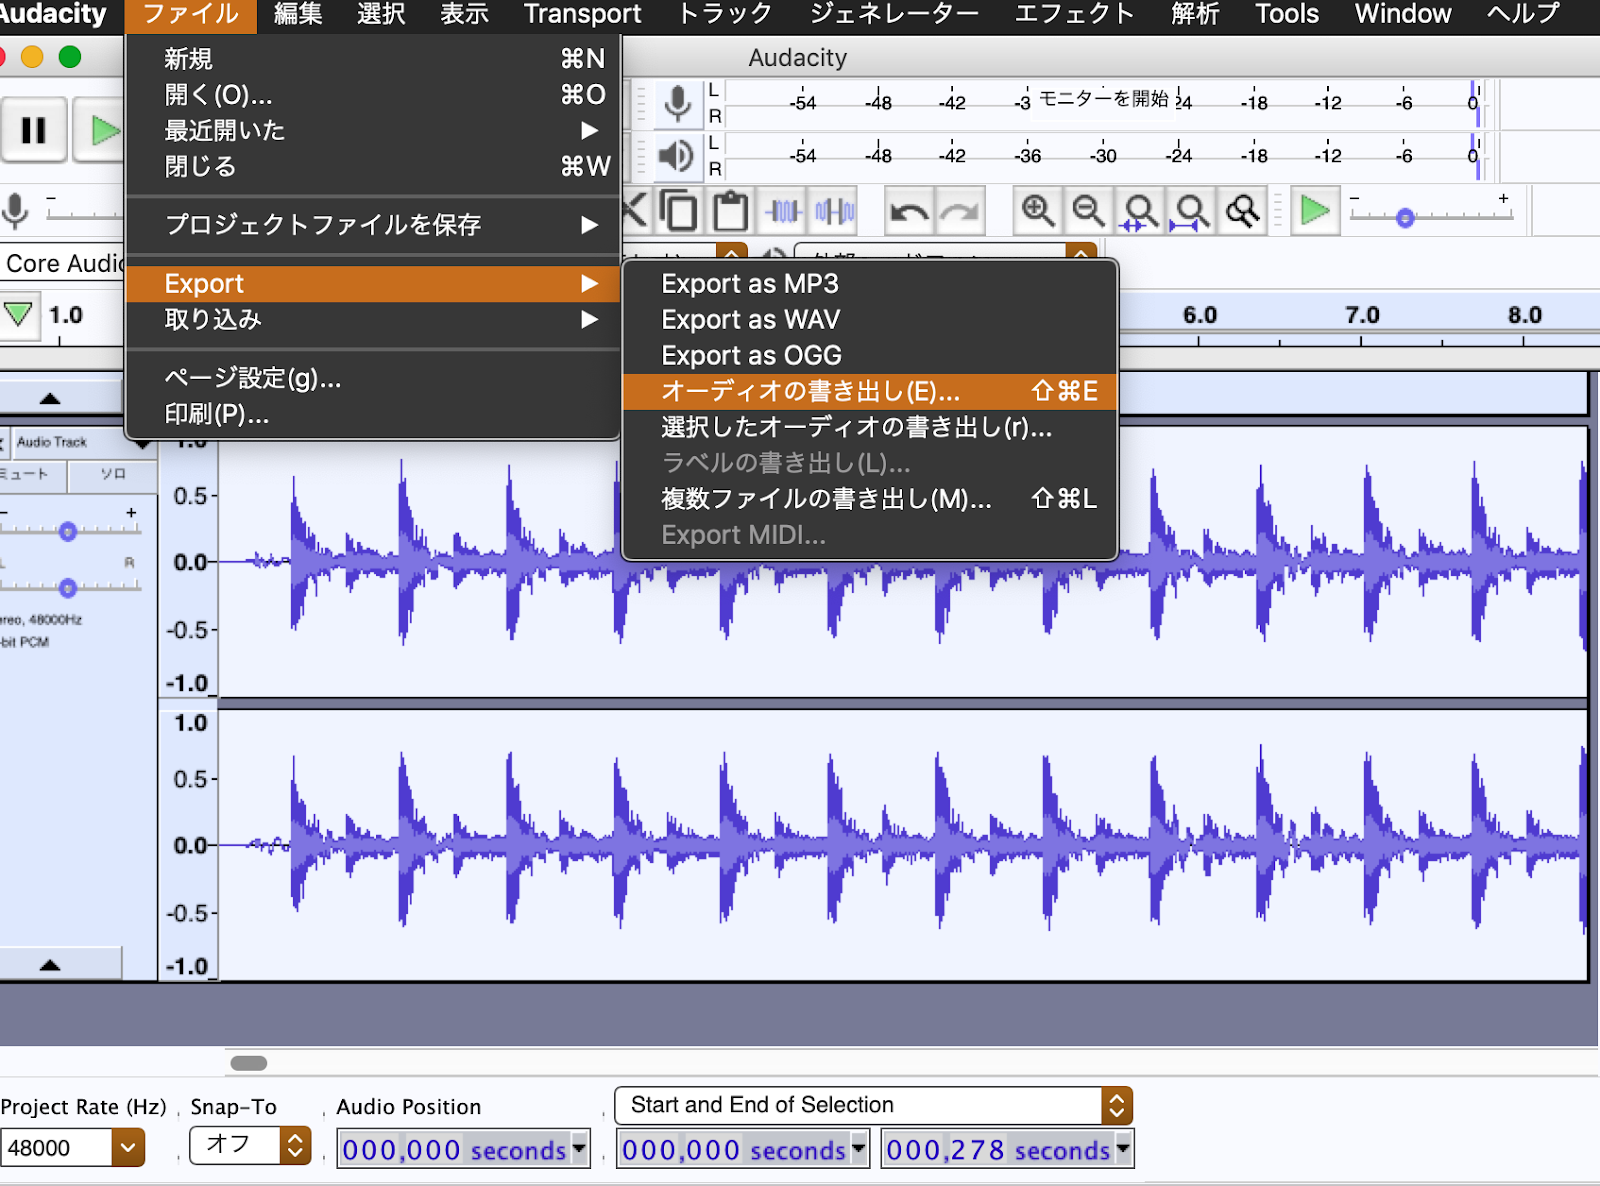Toggle the track Solo button
The width and height of the screenshot is (1600, 1186).
pos(112,474)
